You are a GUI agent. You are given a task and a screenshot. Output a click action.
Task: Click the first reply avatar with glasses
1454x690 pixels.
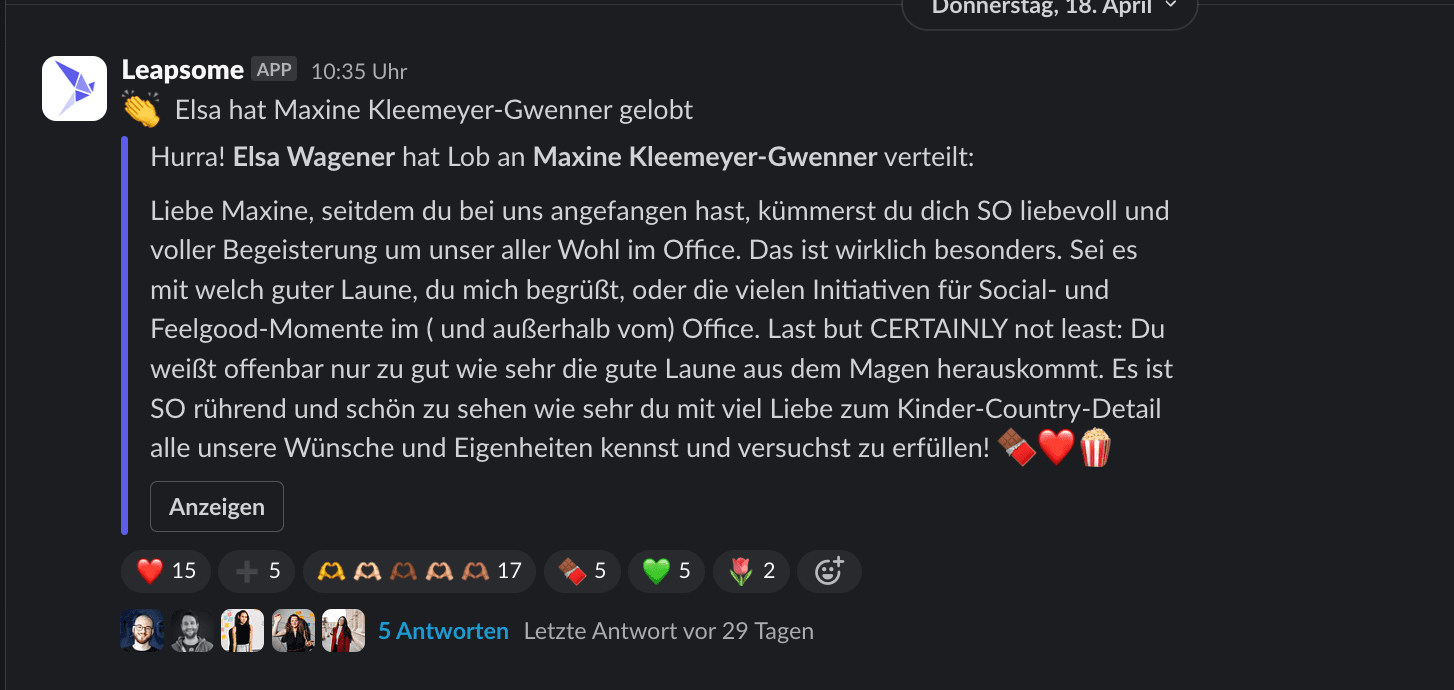pyautogui.click(x=141, y=631)
